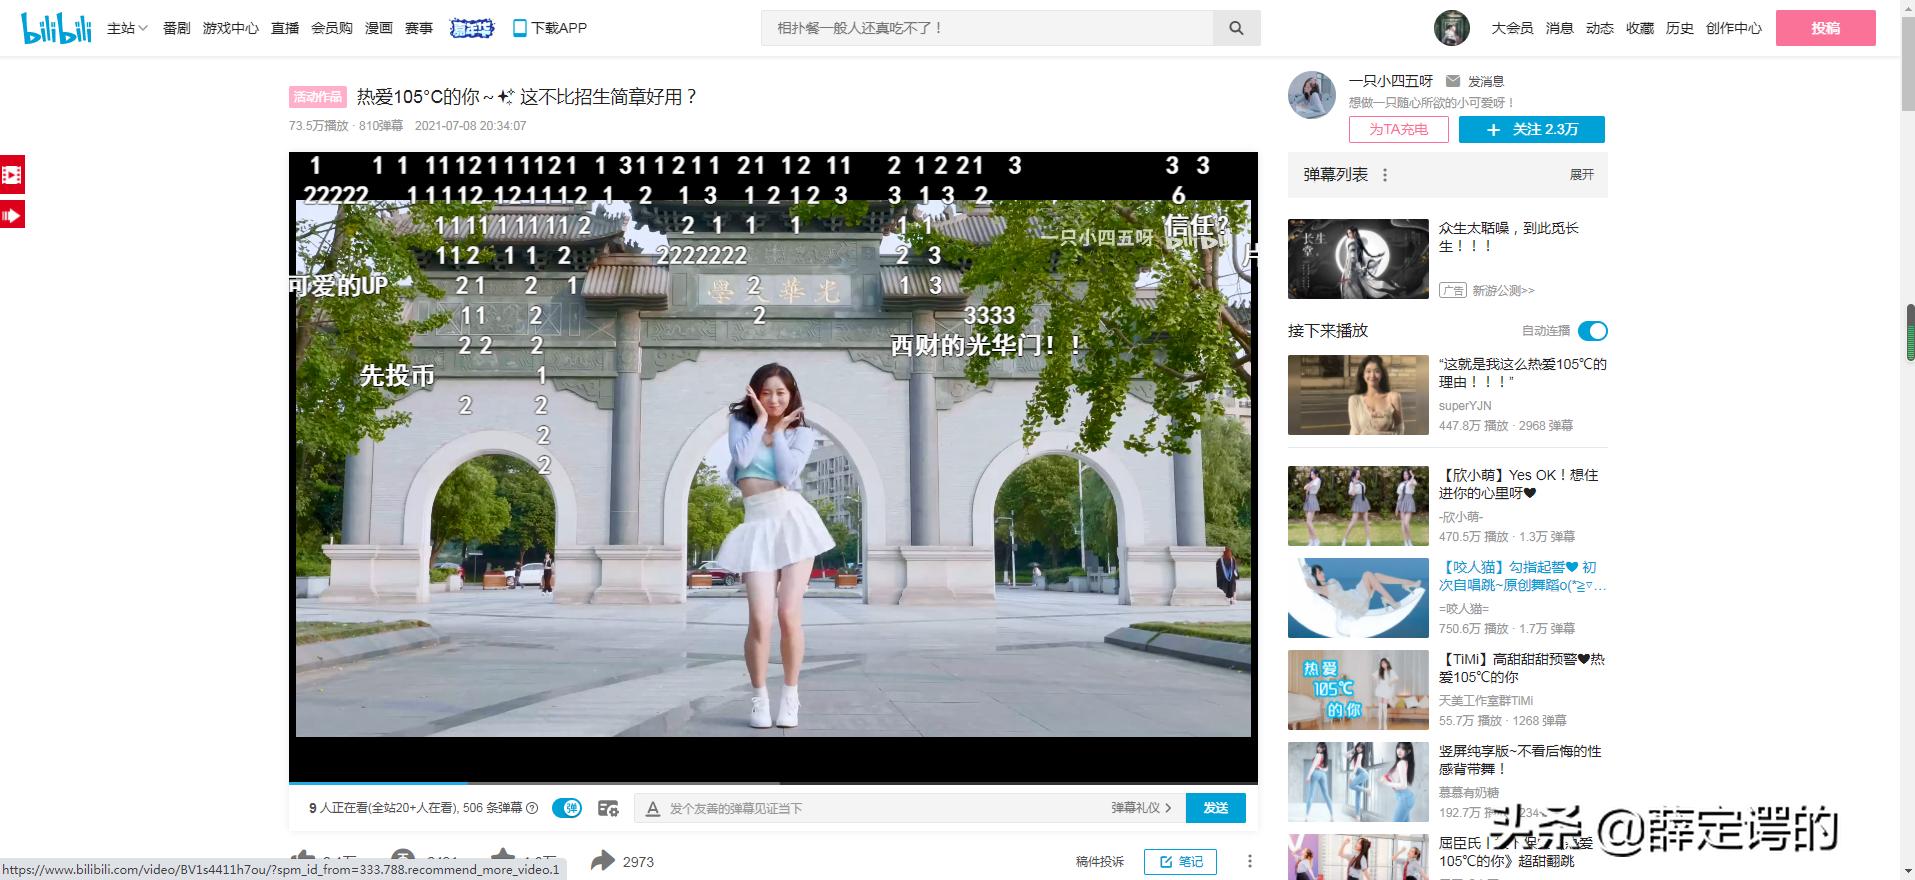The height and width of the screenshot is (880, 1915).
Task: Toggle 自动连播 autoplay switch
Action: tap(1593, 331)
